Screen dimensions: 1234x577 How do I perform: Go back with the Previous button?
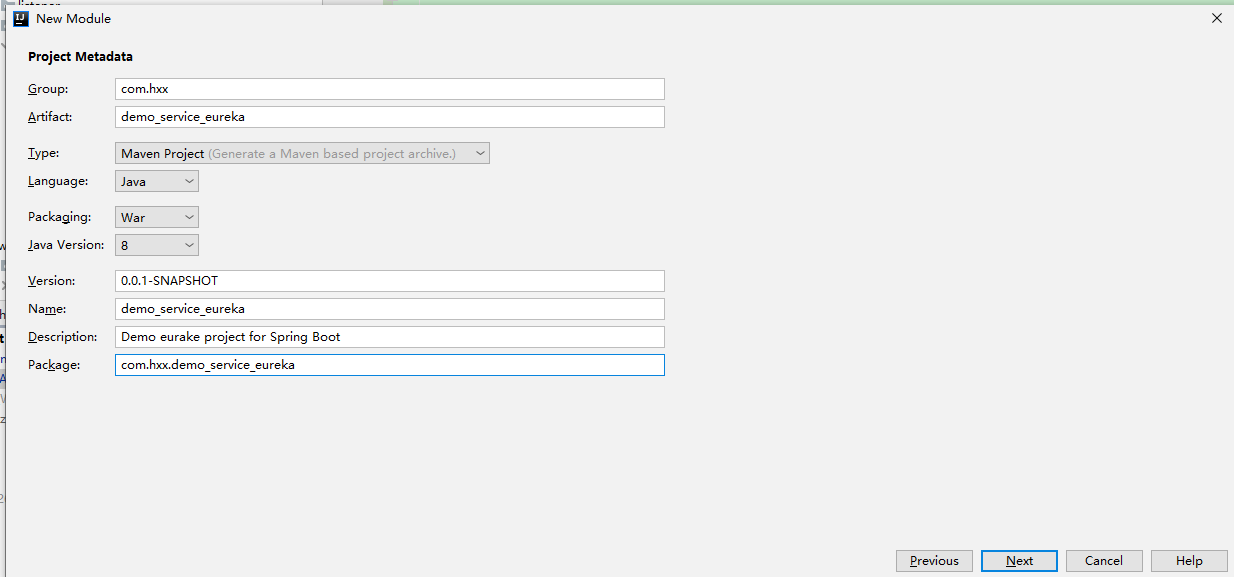934,561
